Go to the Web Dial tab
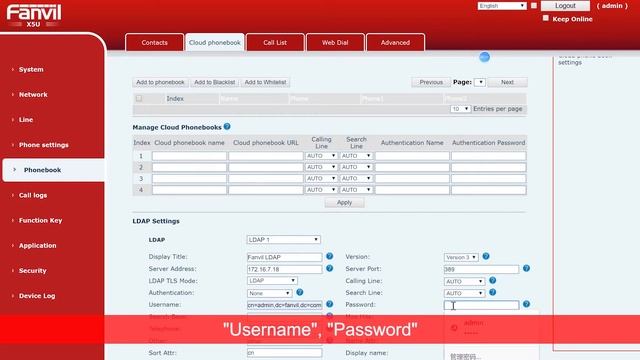Image resolution: width=640 pixels, height=360 pixels. (x=335, y=42)
